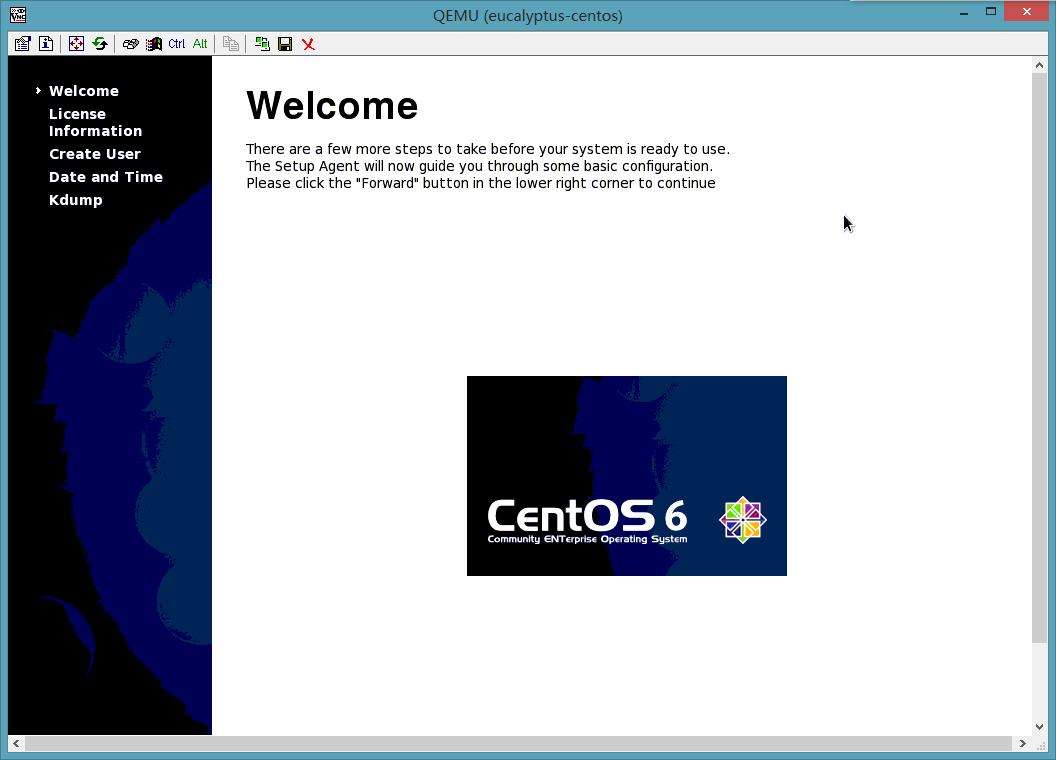Save connection using floppy disk icon
Screen dimensions: 1056x760
[285, 44]
